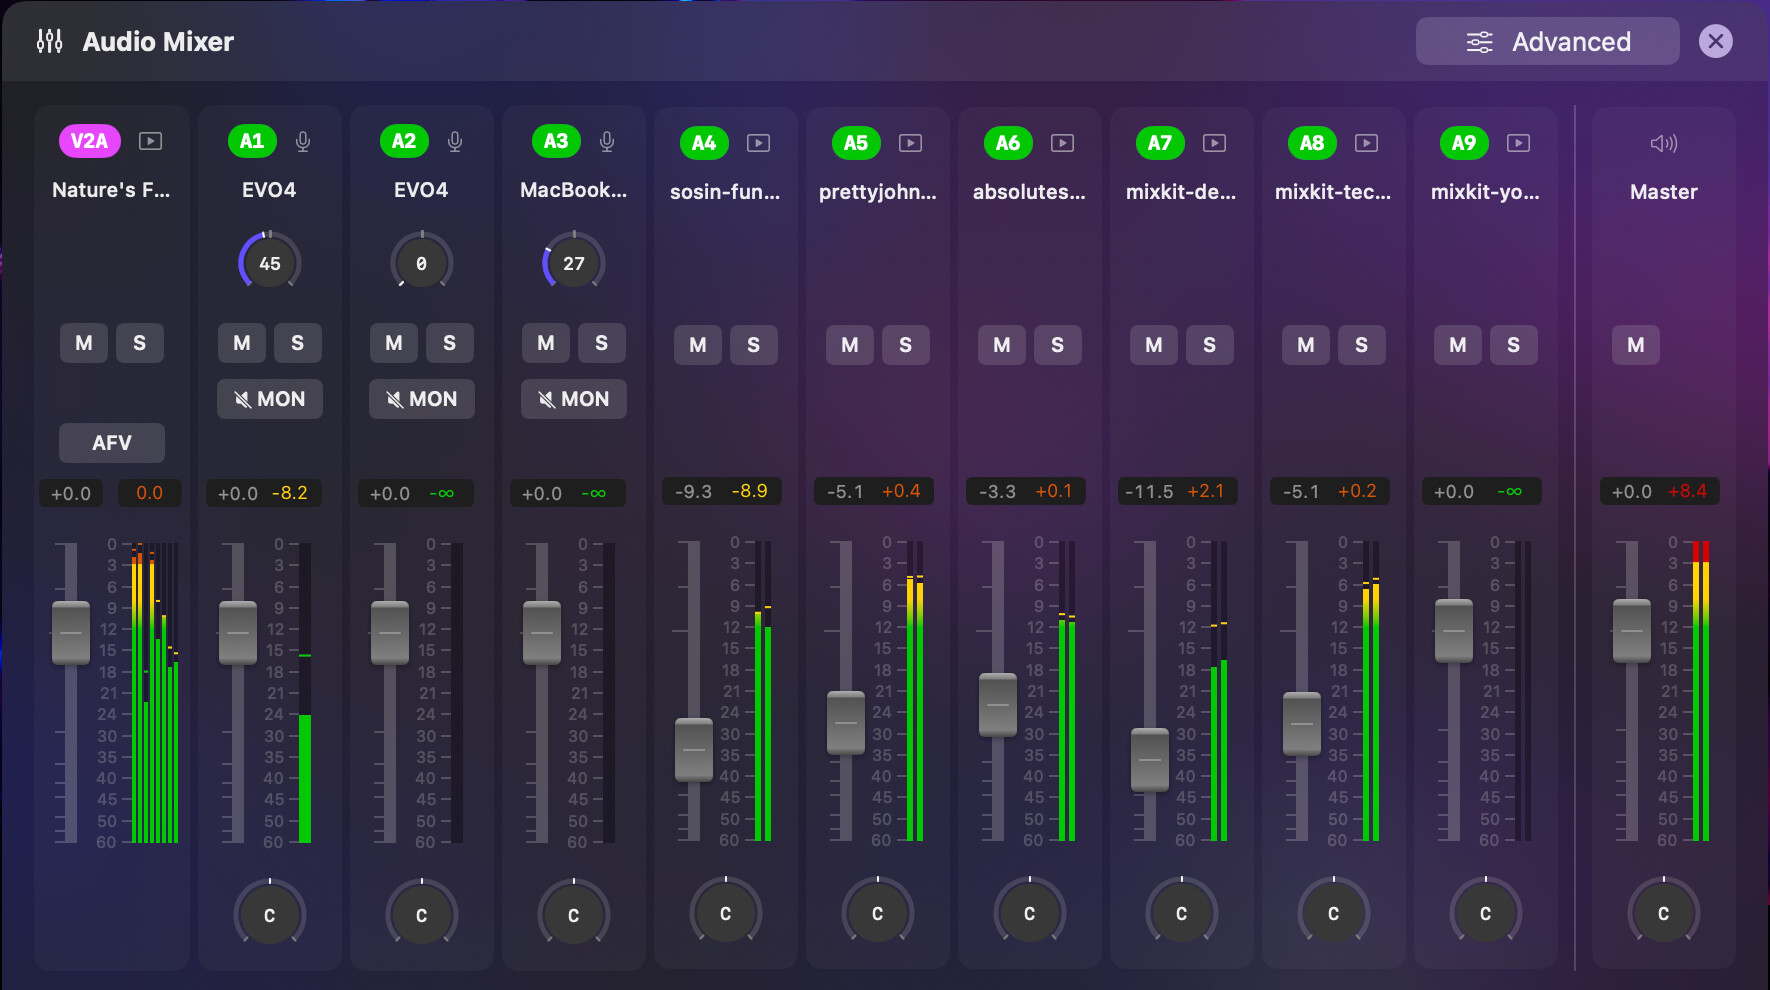1770x990 pixels.
Task: Click the A1 pan knob
Action: tap(270, 915)
